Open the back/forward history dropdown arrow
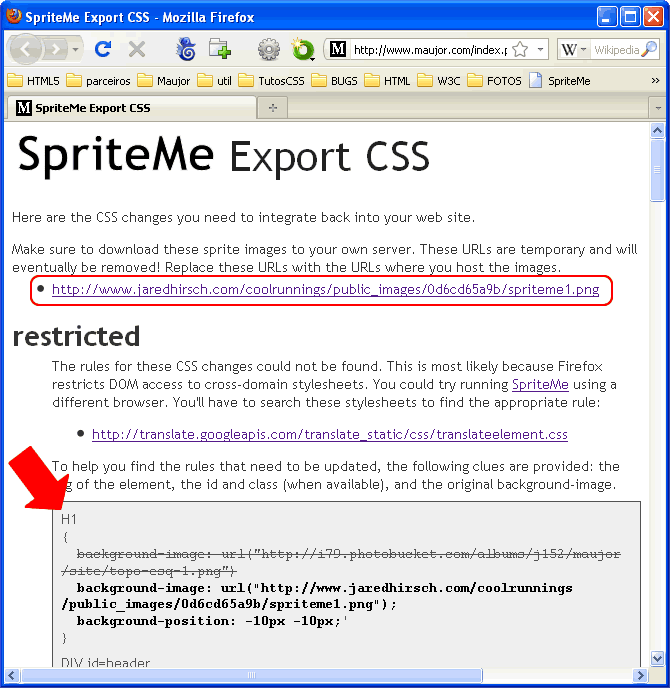The width and height of the screenshot is (670, 688). (x=76, y=49)
